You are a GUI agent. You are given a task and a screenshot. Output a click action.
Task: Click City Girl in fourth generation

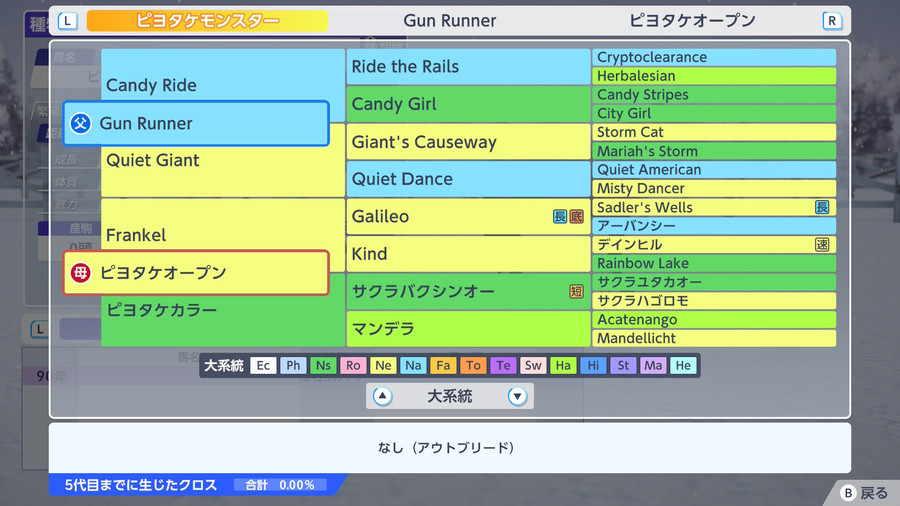tap(714, 114)
